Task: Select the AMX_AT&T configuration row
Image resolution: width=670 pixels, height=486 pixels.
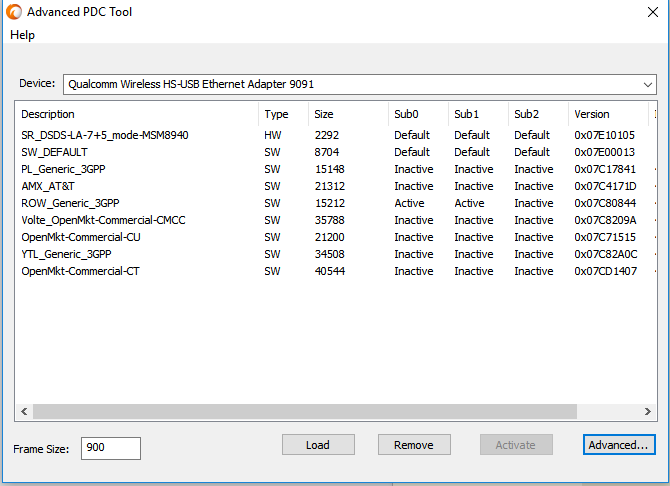Action: tap(336, 186)
